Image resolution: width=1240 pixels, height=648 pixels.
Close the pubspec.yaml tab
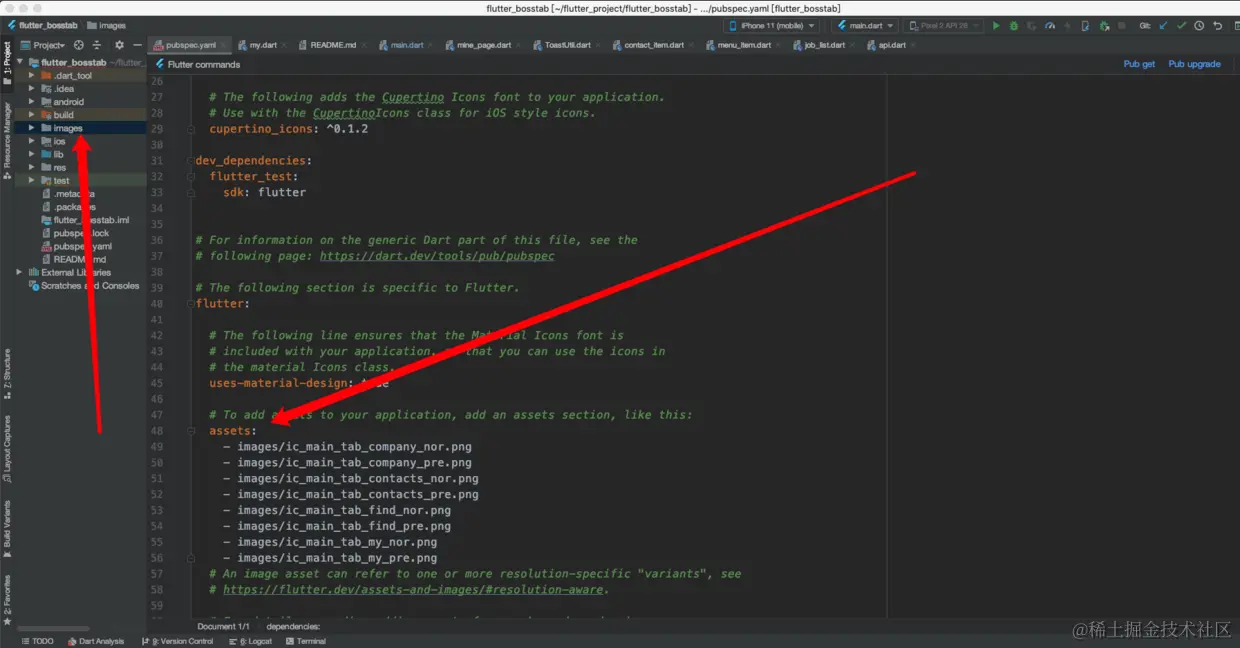[222, 45]
